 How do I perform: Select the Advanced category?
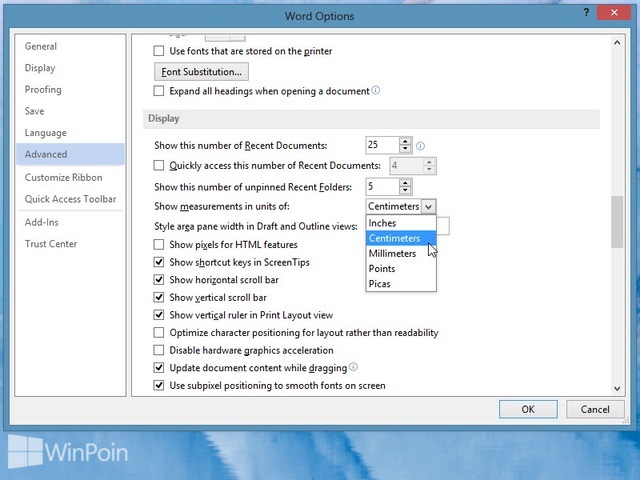pyautogui.click(x=70, y=154)
